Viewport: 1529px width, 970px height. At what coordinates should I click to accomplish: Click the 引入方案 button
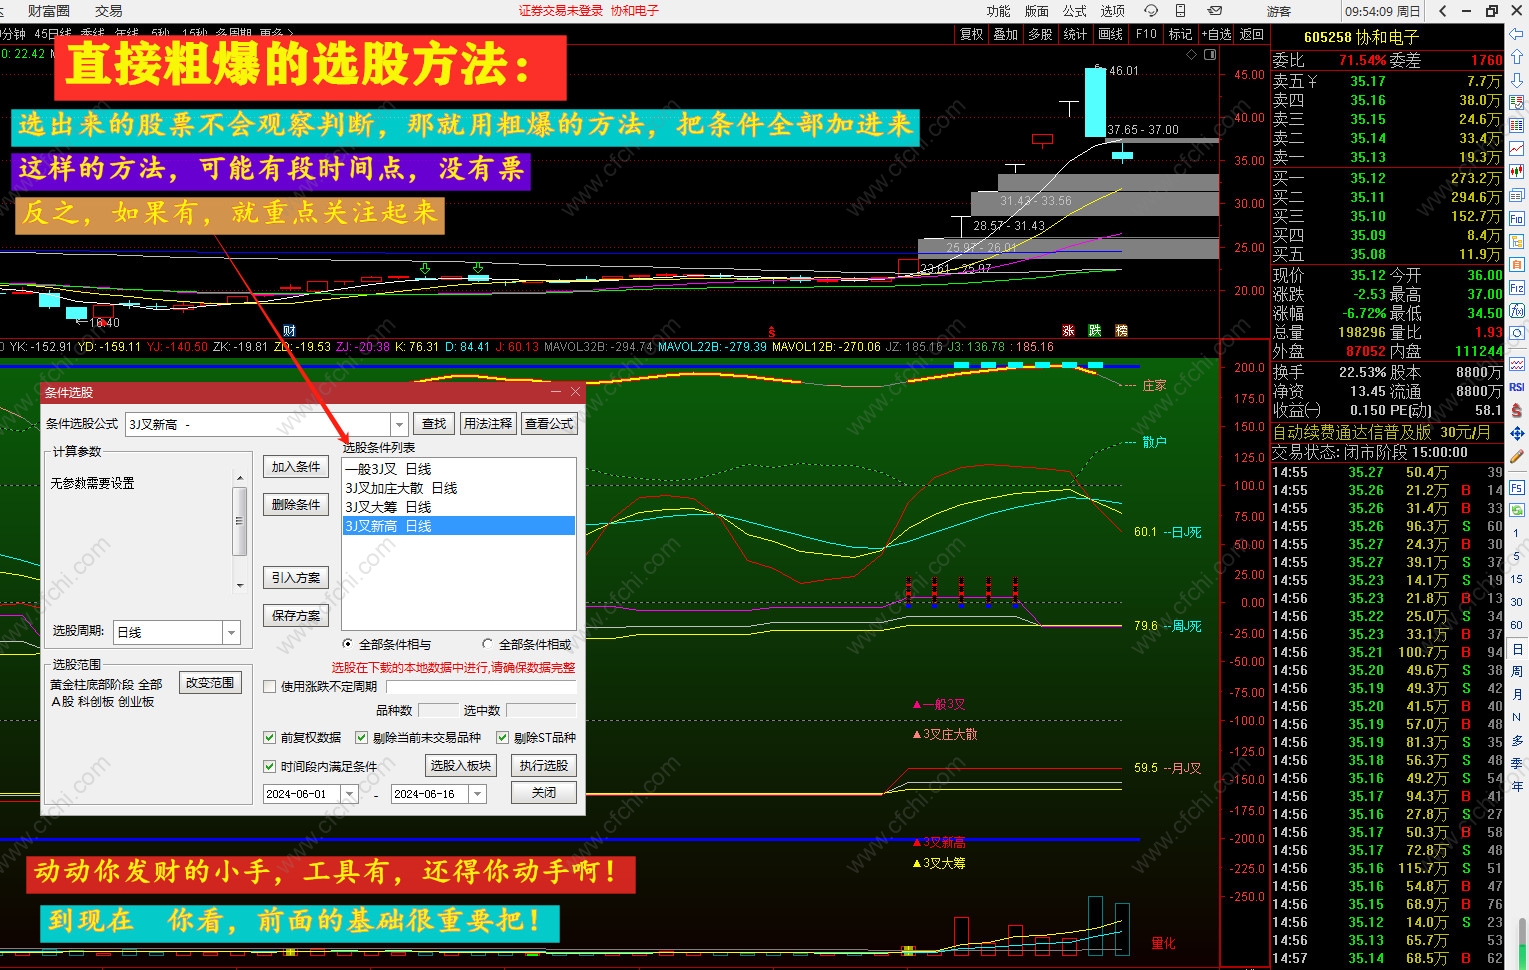(x=296, y=578)
